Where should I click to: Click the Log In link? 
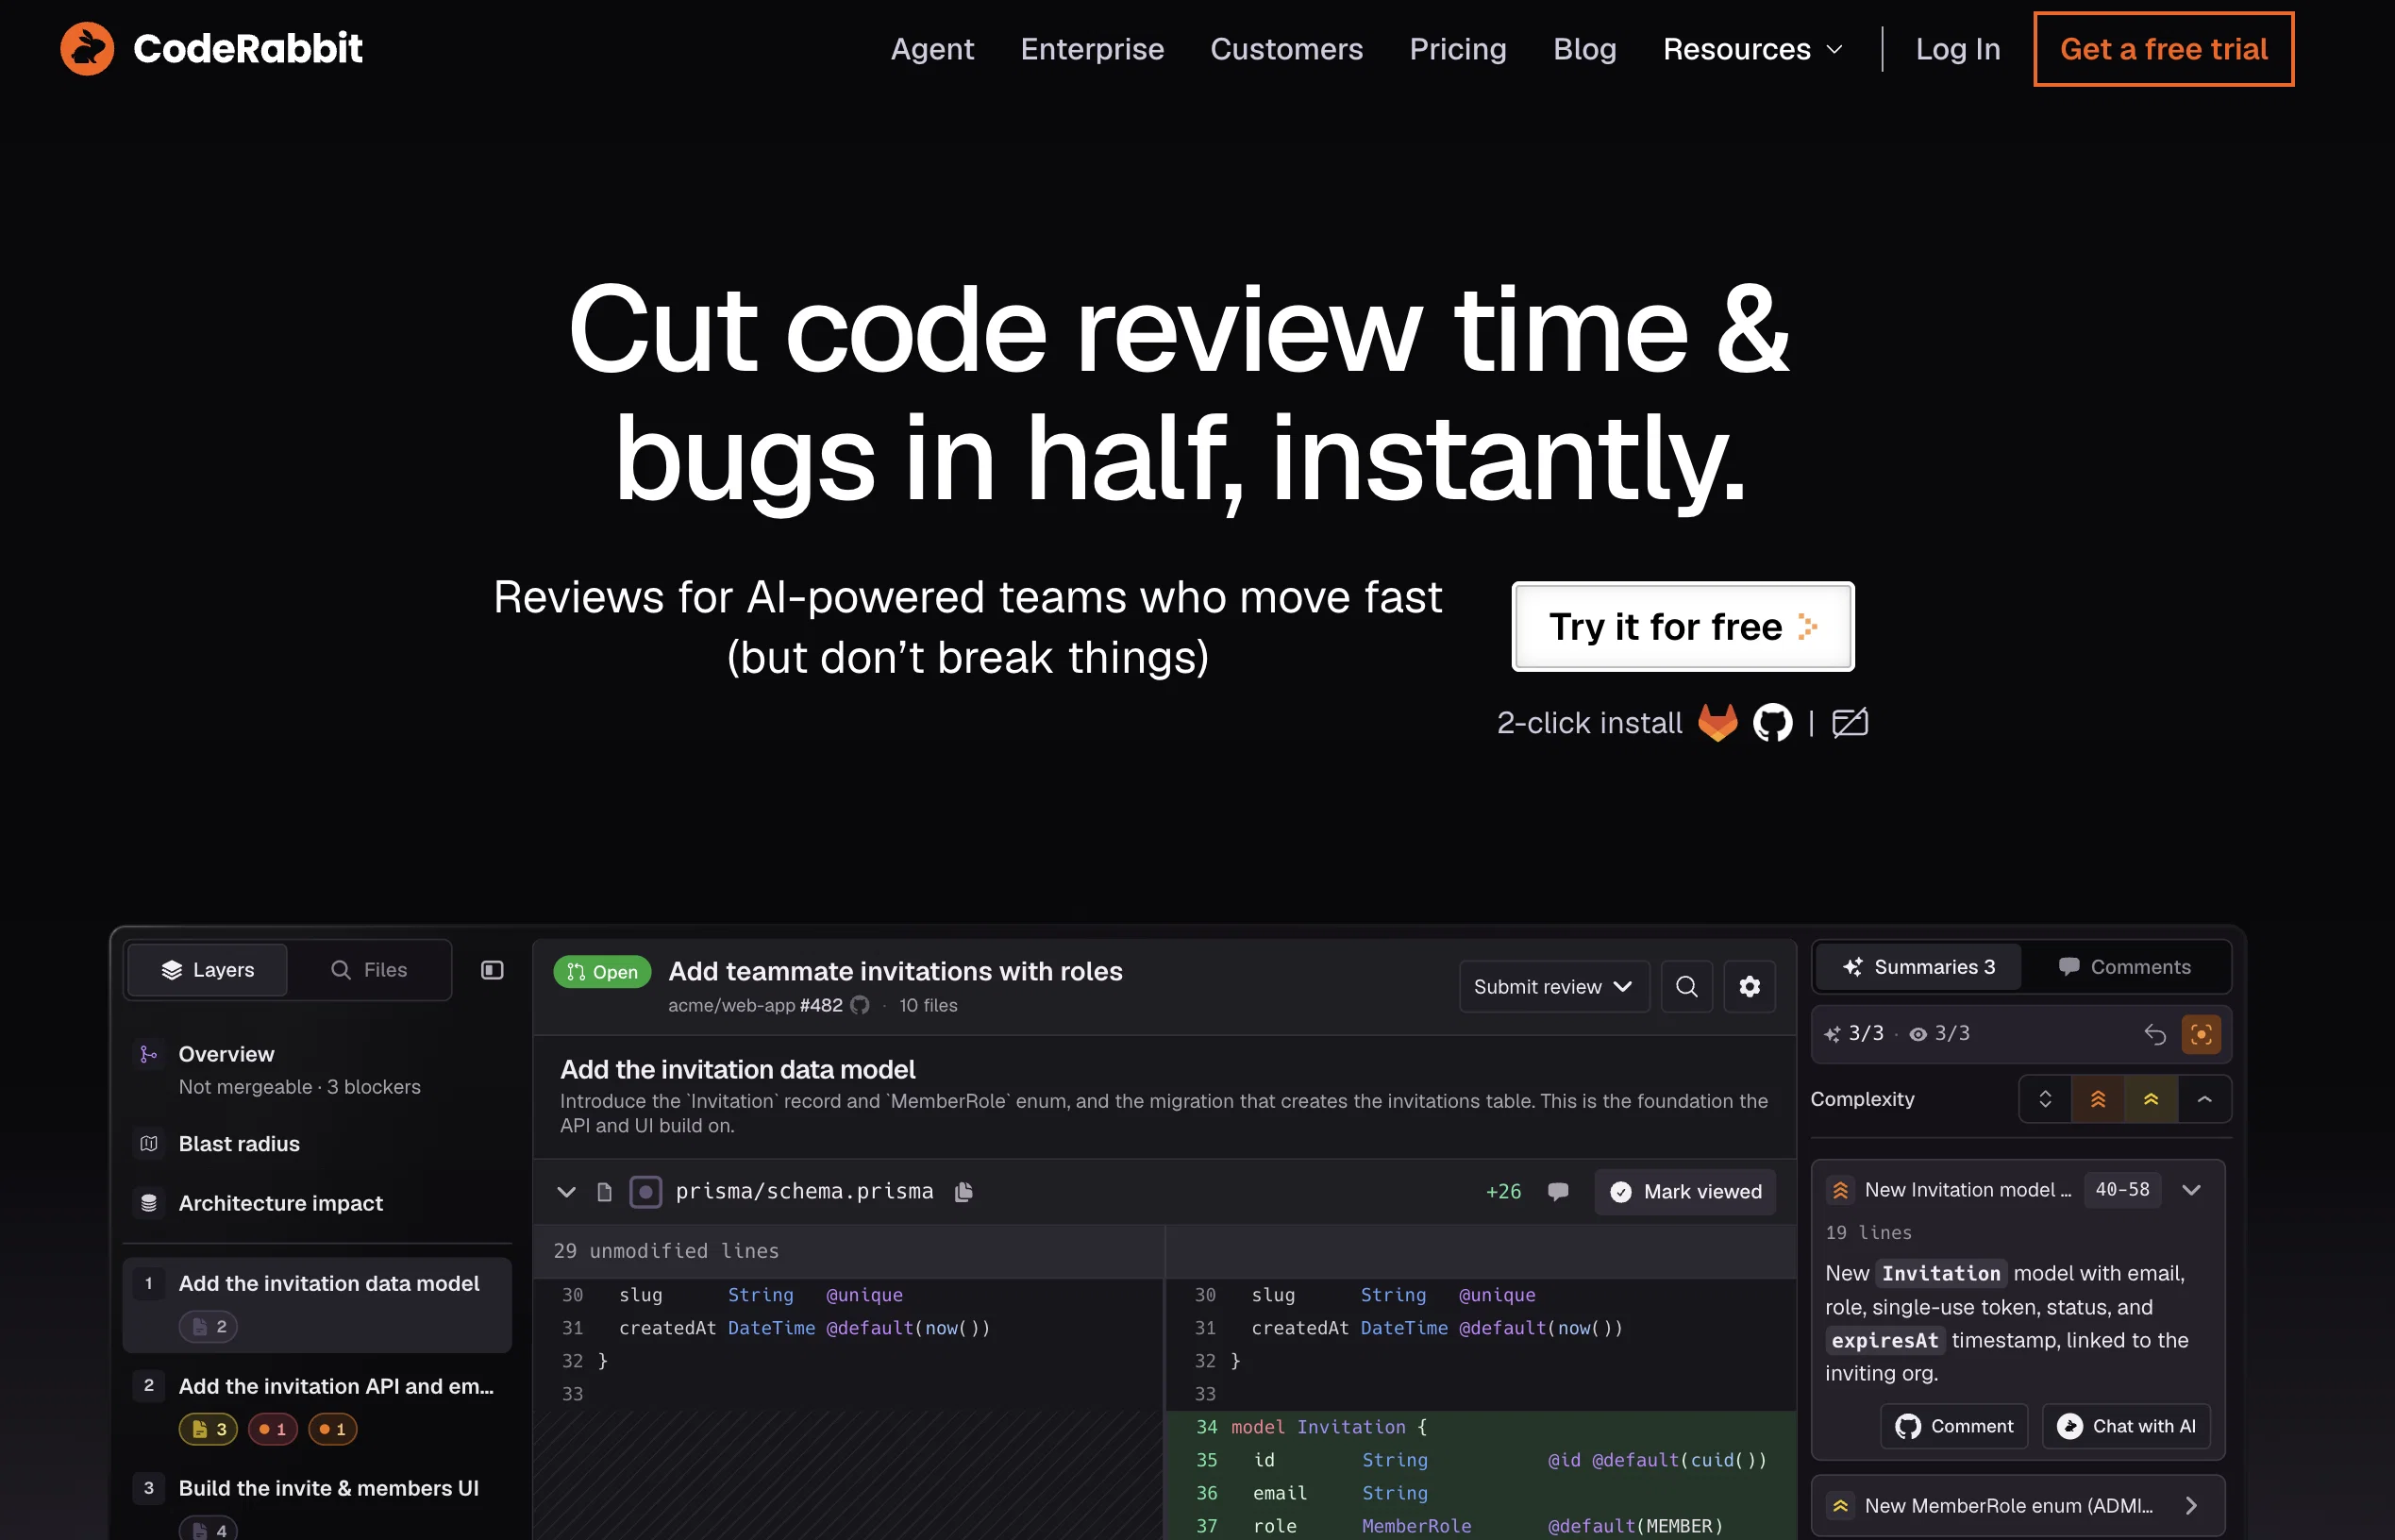pyautogui.click(x=1957, y=49)
